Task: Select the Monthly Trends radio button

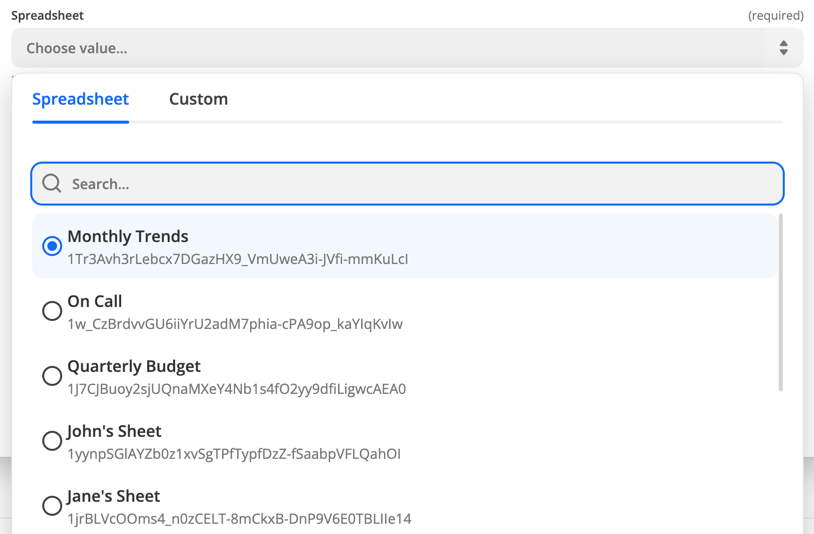Action: (52, 246)
